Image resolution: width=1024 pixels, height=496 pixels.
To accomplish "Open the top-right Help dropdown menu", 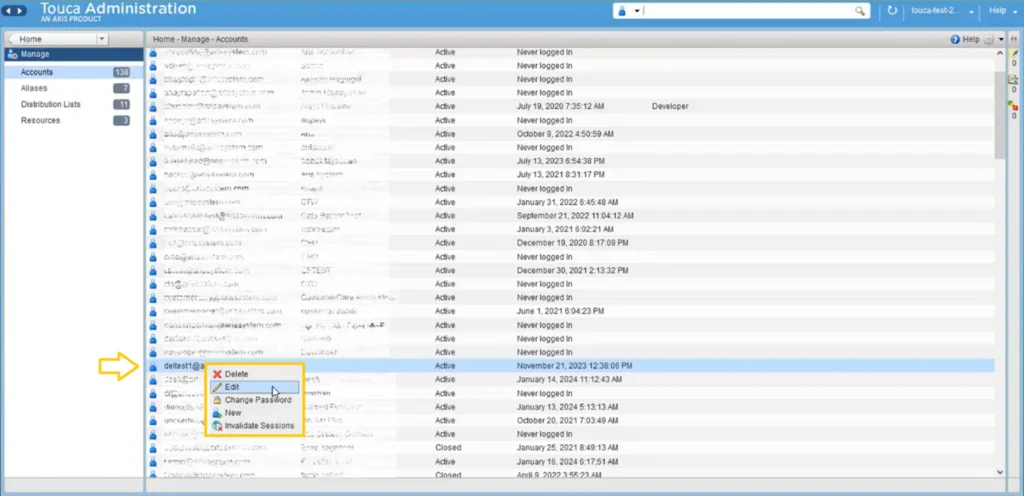I will (x=1001, y=11).
